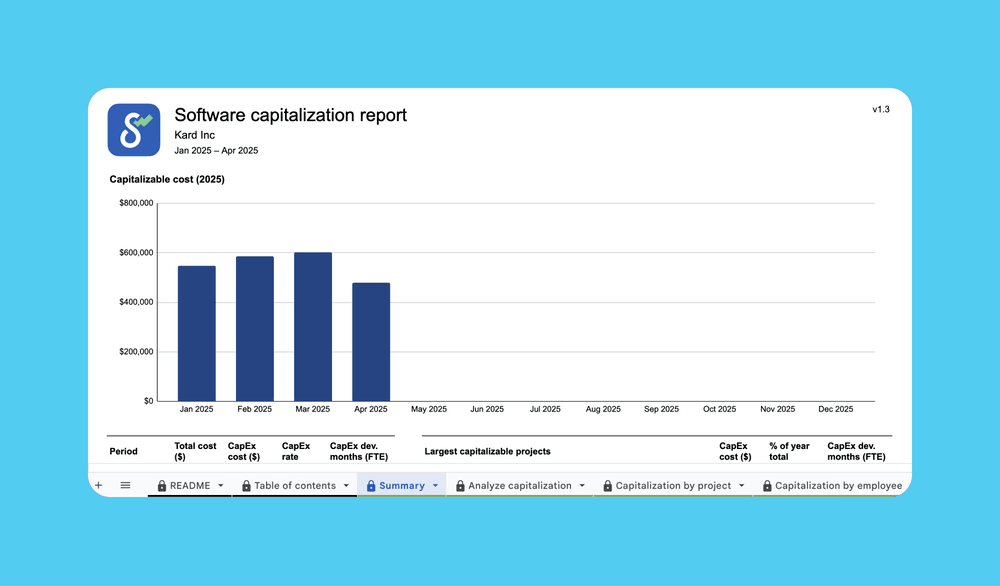This screenshot has height=586, width=1000.
Task: Open the Analyze capitalization tab dropdown
Action: coord(583,485)
